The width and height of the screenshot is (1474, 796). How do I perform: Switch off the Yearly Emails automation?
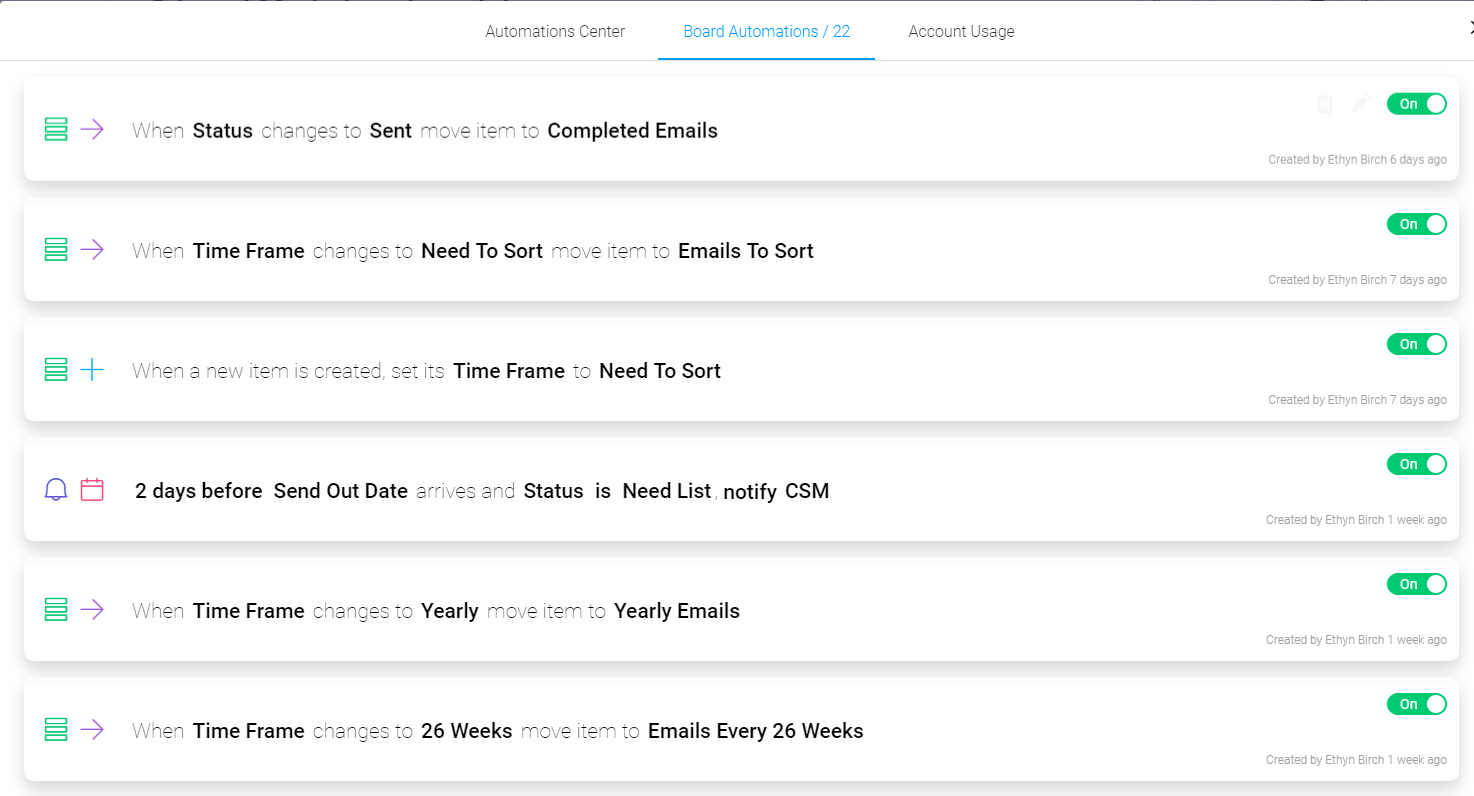(1416, 584)
